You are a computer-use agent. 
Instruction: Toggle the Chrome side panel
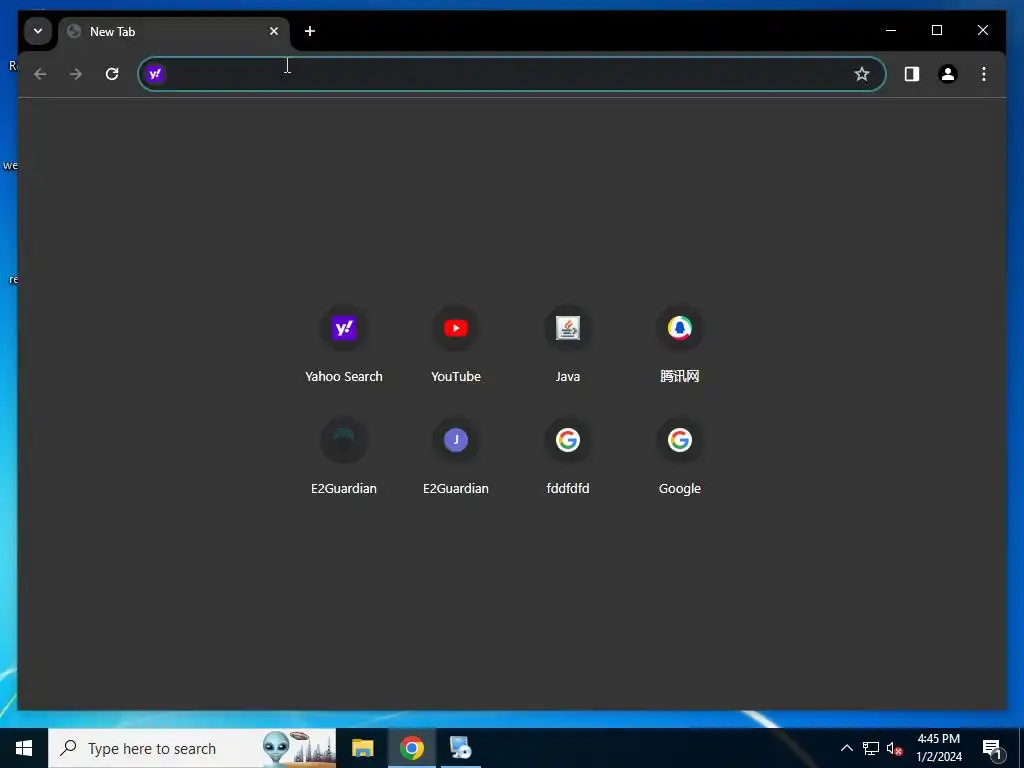pos(912,74)
